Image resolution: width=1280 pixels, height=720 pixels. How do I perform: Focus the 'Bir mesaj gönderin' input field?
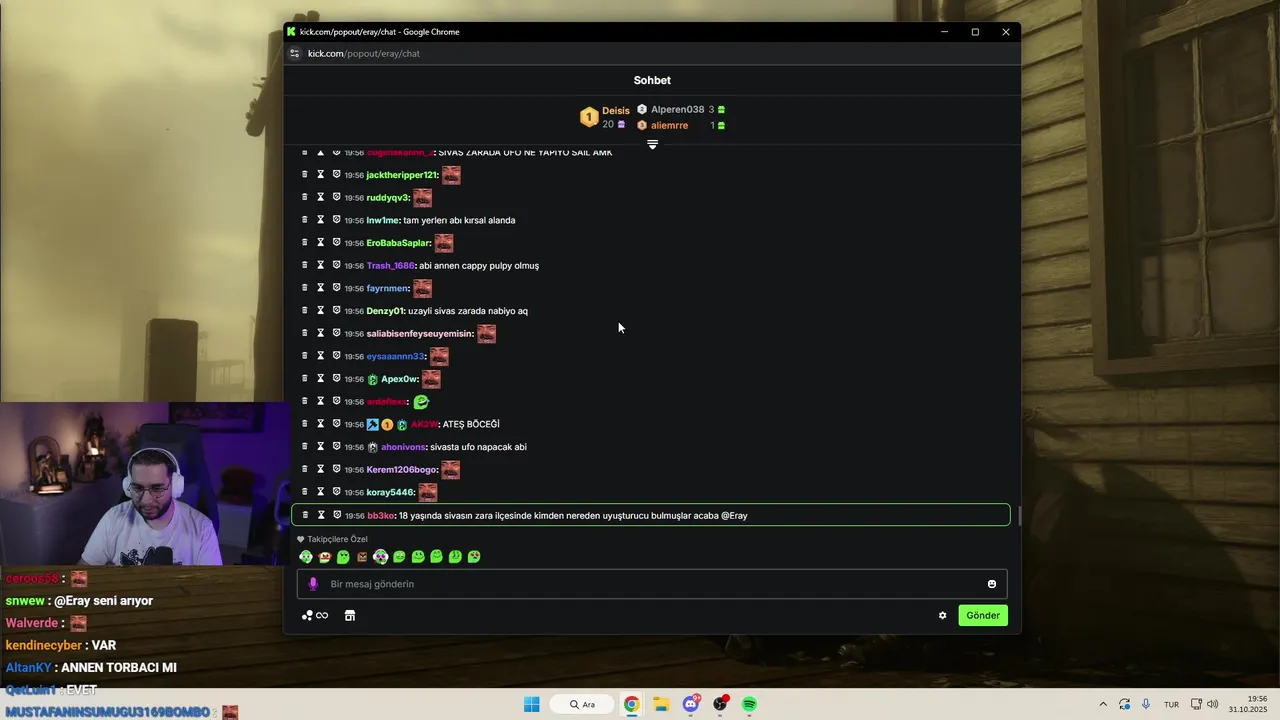click(652, 584)
